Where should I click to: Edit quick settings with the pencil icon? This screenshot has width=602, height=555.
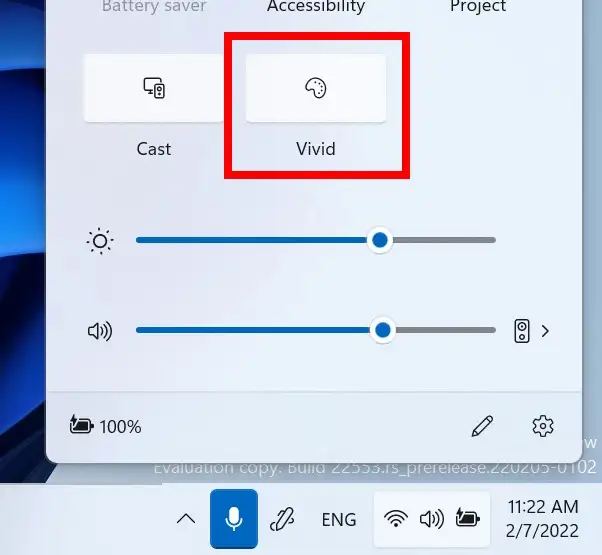[x=482, y=426]
